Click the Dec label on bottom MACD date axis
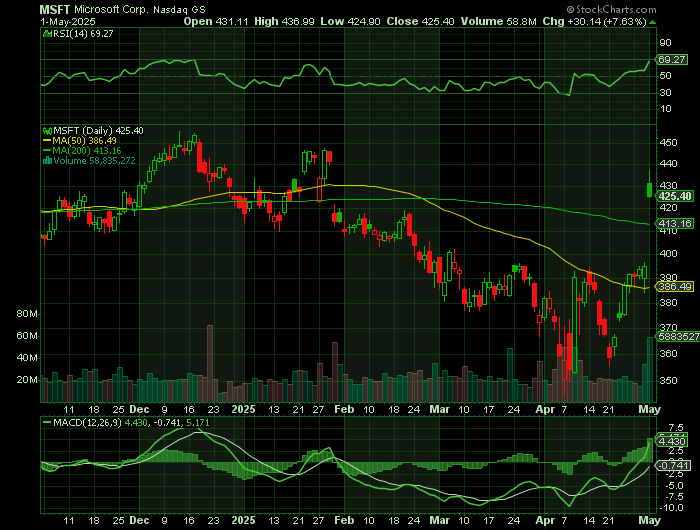Screen dimensions: 700x530 139,520
